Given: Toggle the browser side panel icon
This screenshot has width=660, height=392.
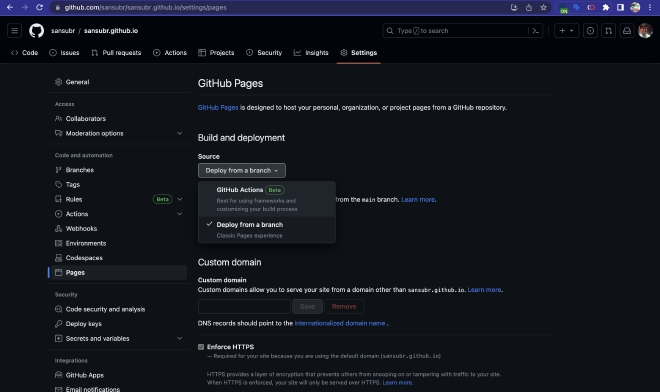Looking at the screenshot, I should coord(620,7).
